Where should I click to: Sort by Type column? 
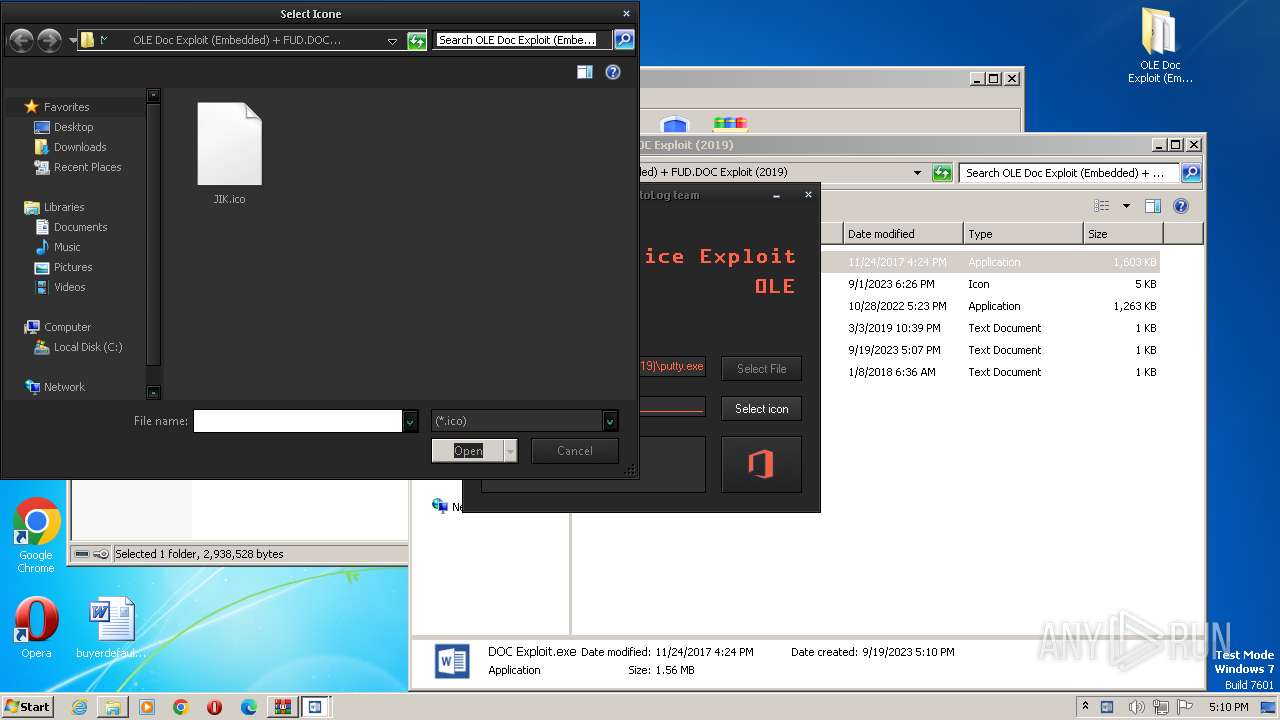[x=1023, y=234]
